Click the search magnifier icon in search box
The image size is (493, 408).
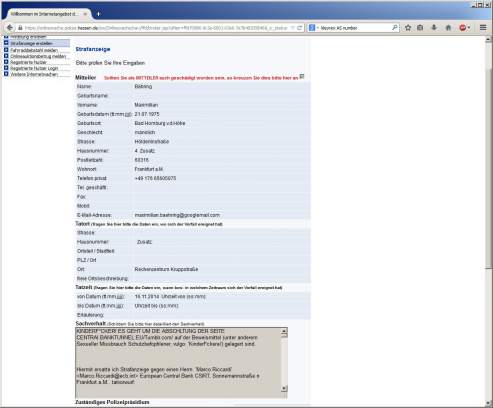pos(395,28)
